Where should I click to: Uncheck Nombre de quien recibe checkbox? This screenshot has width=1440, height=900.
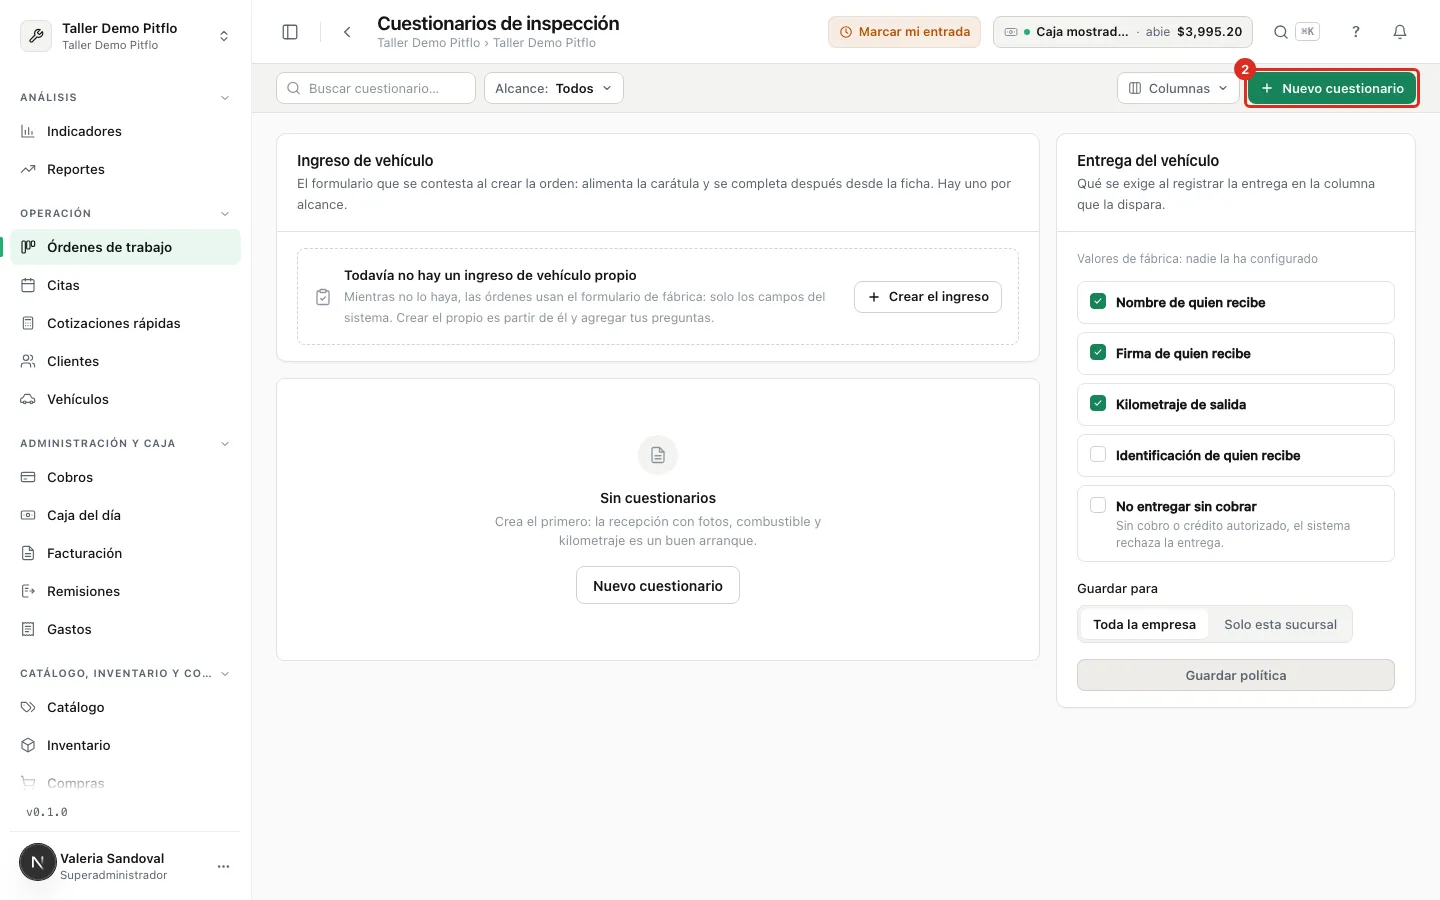coord(1098,302)
